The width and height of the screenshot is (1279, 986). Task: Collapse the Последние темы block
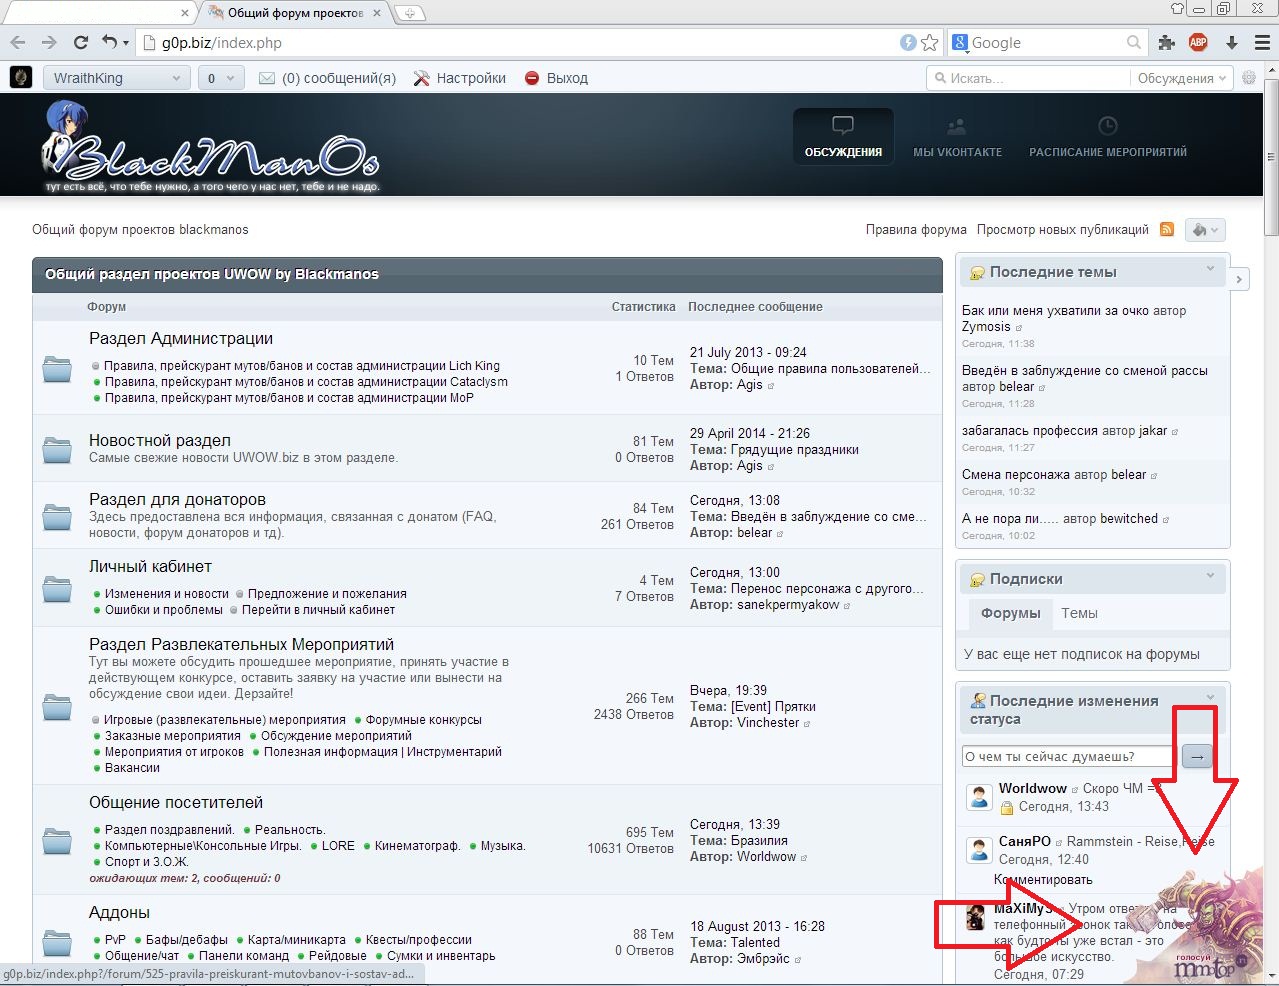[1210, 269]
